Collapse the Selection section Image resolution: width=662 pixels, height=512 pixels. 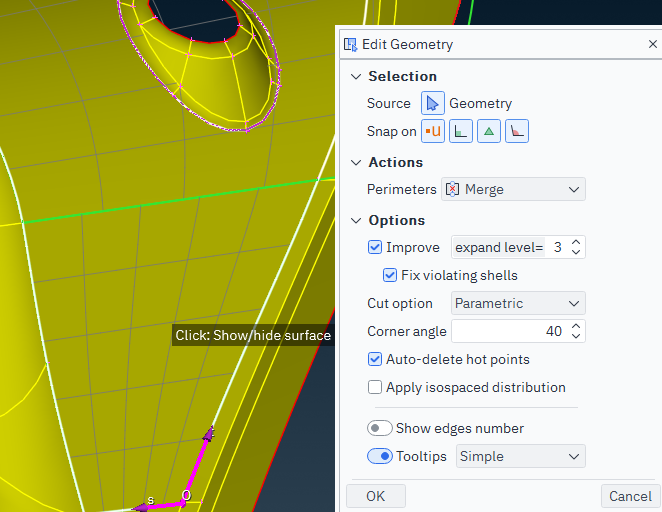pos(355,77)
